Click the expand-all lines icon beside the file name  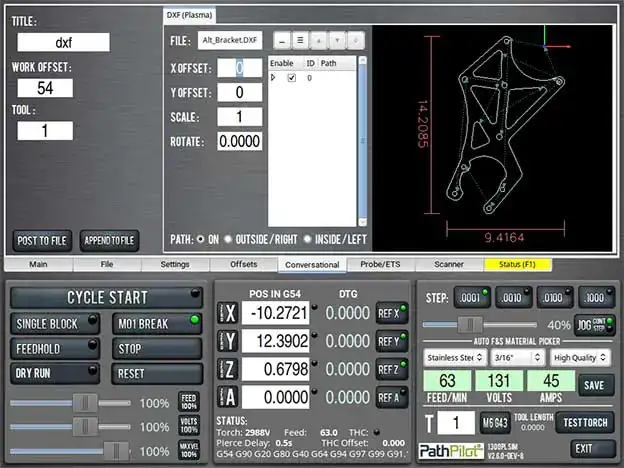pyautogui.click(x=300, y=41)
